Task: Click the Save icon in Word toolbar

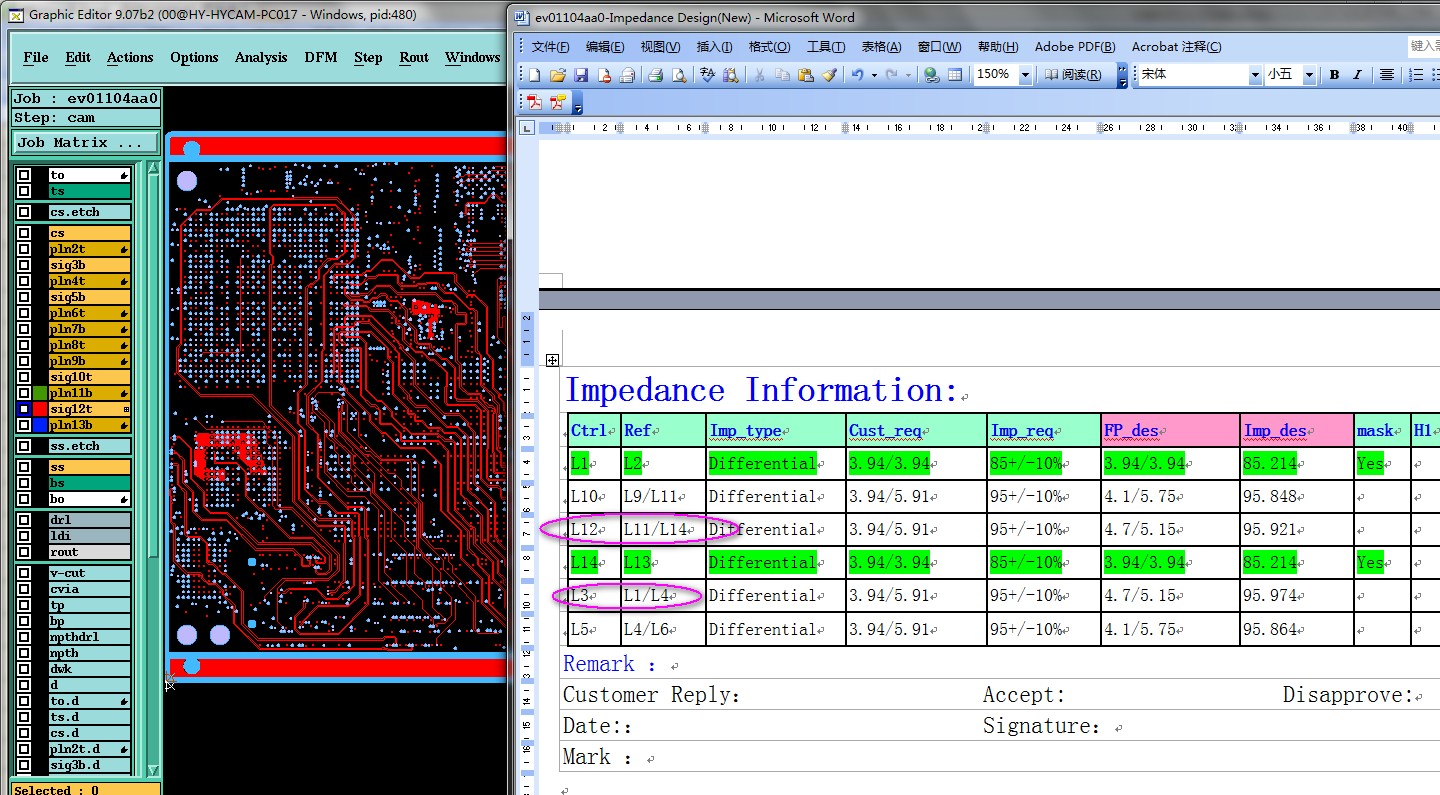Action: coord(581,75)
